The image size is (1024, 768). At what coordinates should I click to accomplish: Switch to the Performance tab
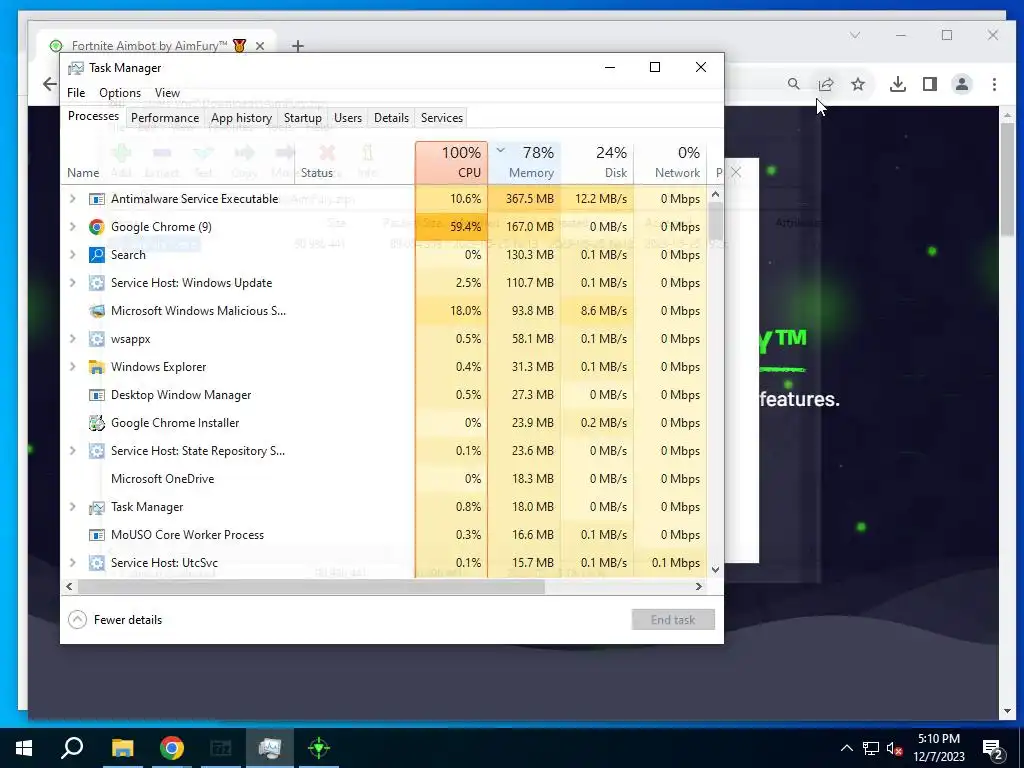[x=165, y=118]
